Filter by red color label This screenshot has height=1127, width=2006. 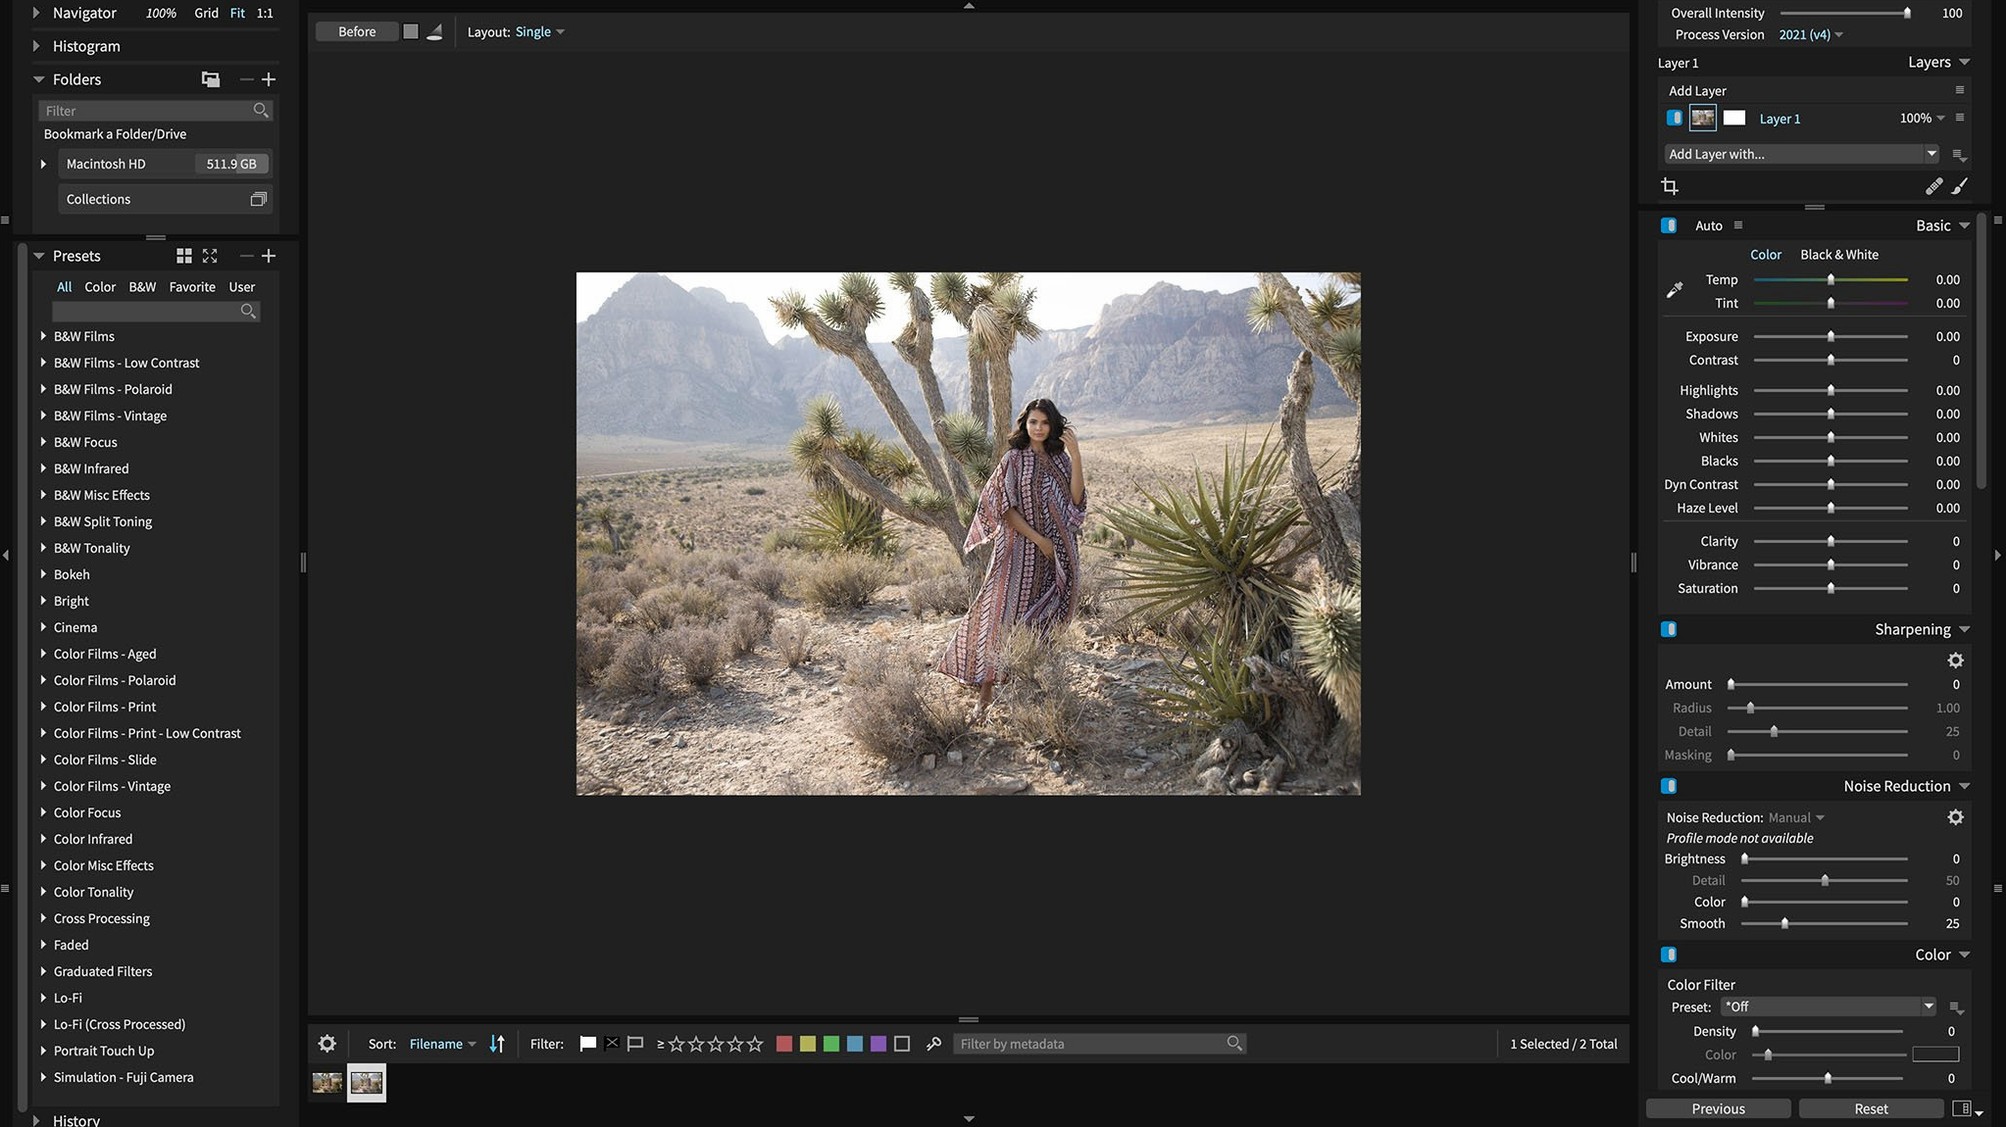[784, 1043]
